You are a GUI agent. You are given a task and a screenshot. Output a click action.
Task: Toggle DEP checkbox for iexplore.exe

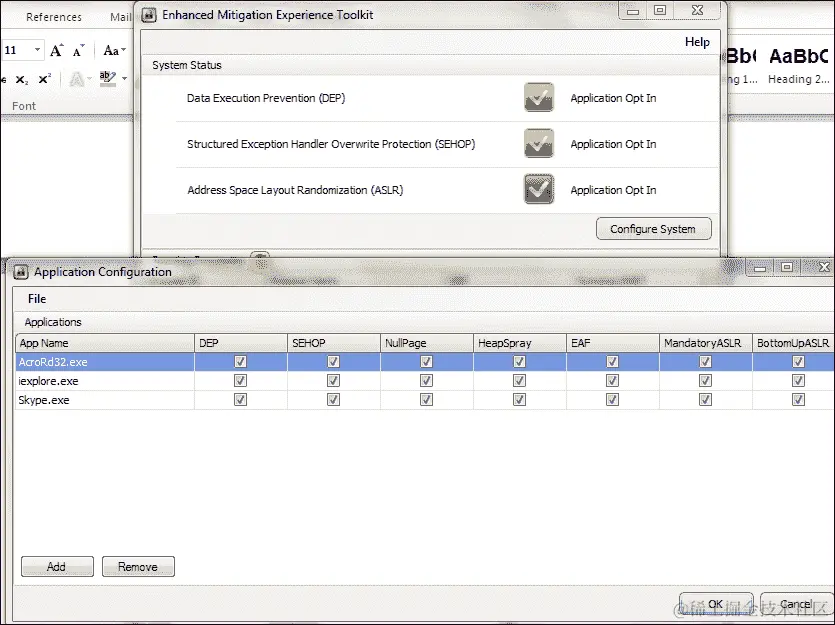click(x=240, y=381)
